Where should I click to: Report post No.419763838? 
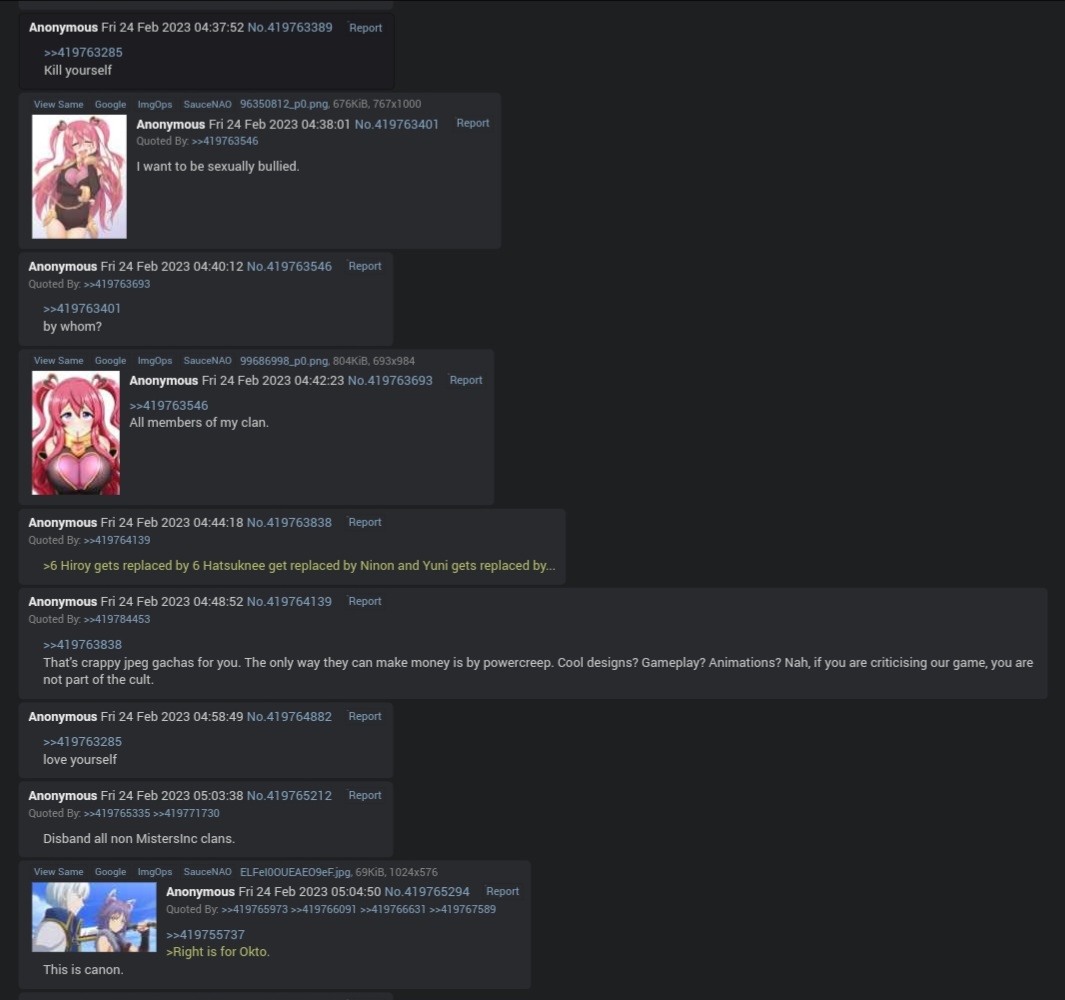click(x=365, y=522)
